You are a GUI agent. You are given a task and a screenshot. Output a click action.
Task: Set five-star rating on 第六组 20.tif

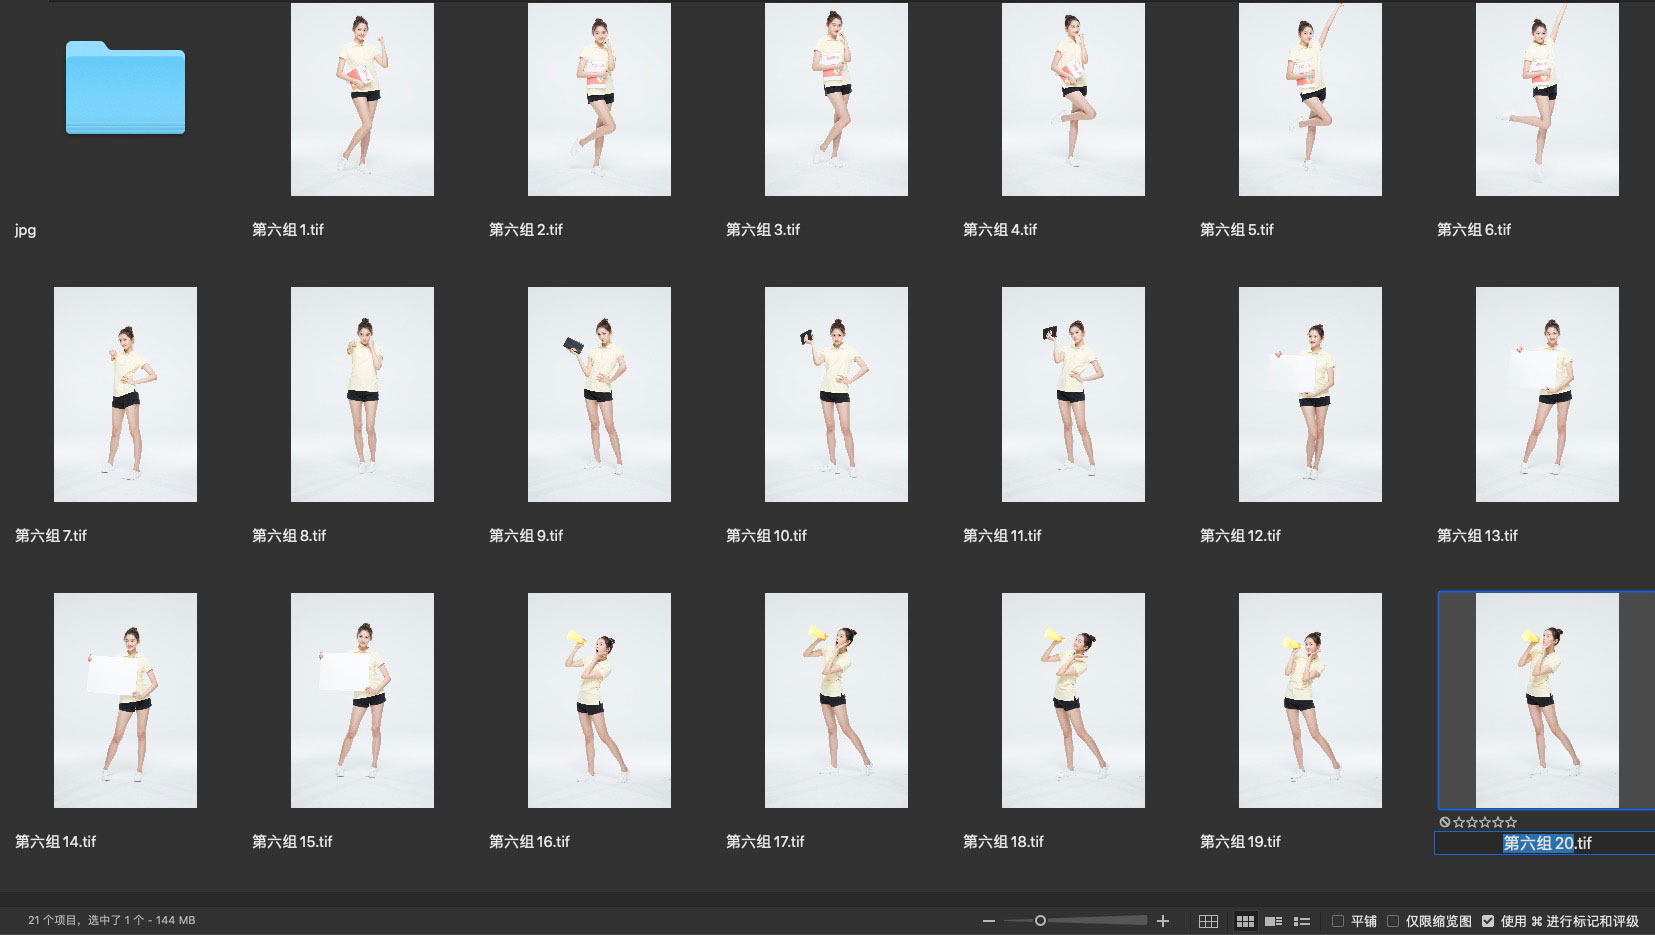tap(1511, 822)
